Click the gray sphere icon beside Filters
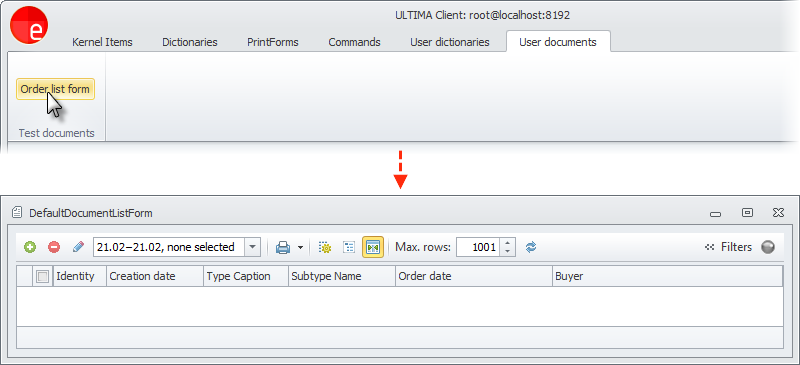The image size is (800, 365). point(767,247)
